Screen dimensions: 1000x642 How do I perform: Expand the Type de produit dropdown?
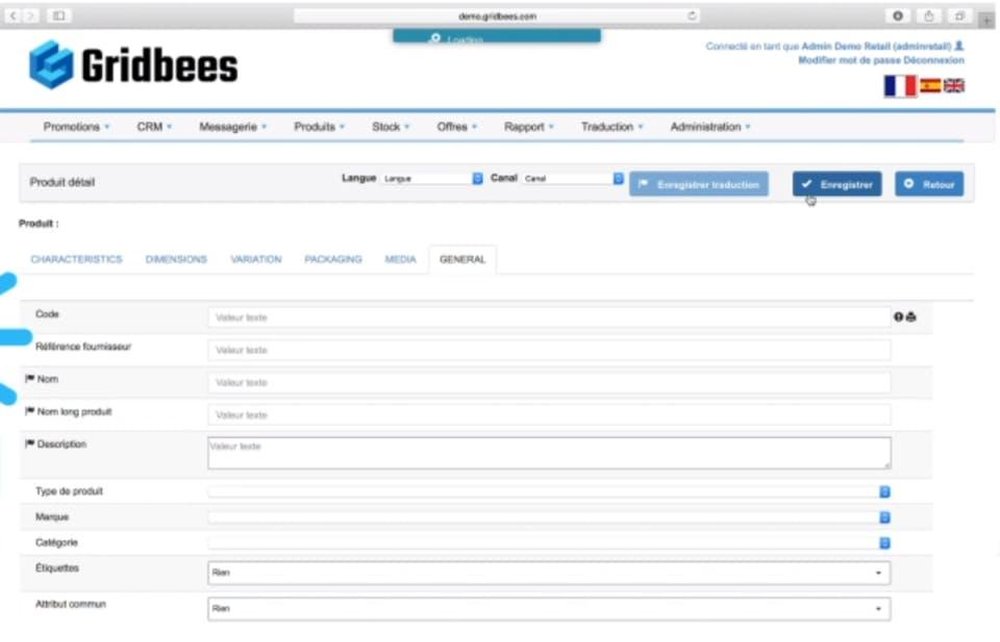pyautogui.click(x=884, y=491)
